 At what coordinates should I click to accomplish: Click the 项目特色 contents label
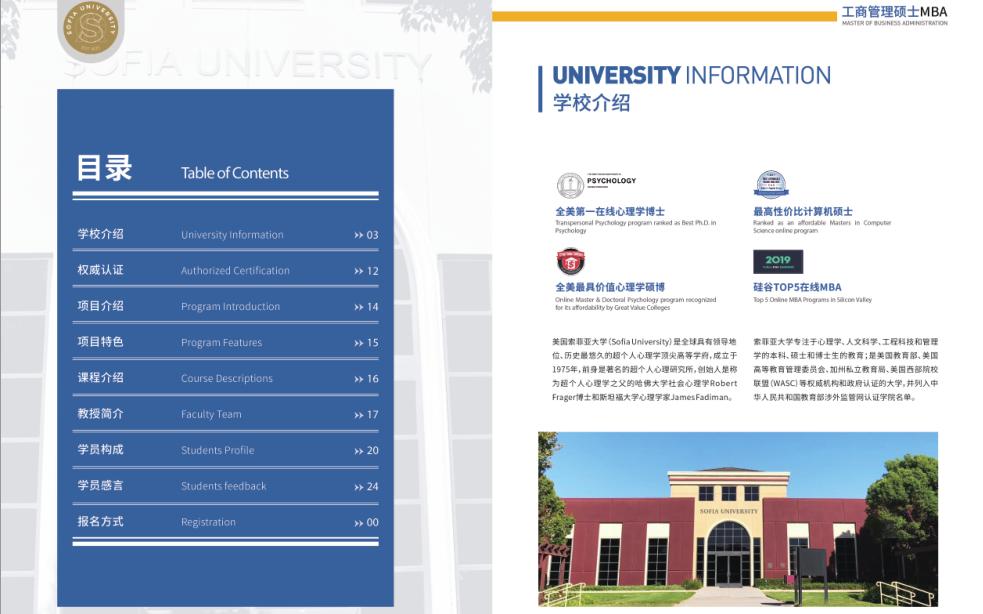(100, 342)
